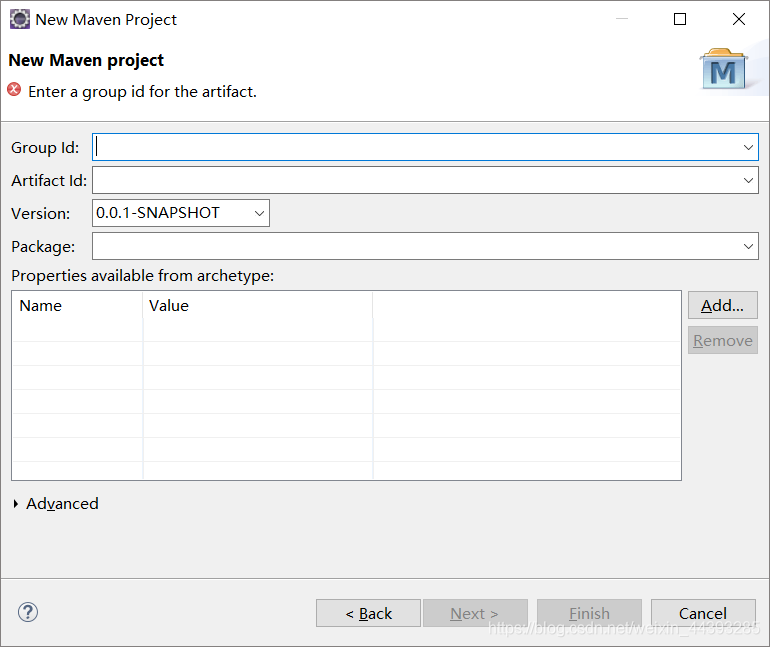Open the Version dropdown arrow
This screenshot has height=647, width=770.
(259, 213)
